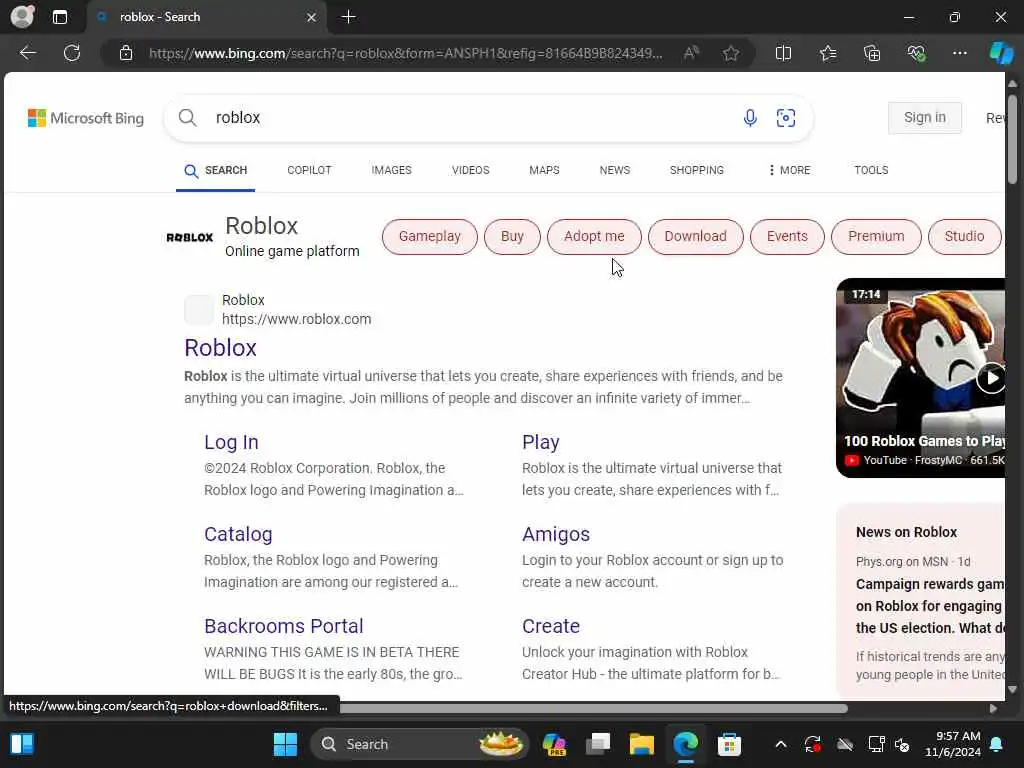Screen dimensions: 1024x768
Task: Switch to the NEWS tab
Action: pos(615,170)
